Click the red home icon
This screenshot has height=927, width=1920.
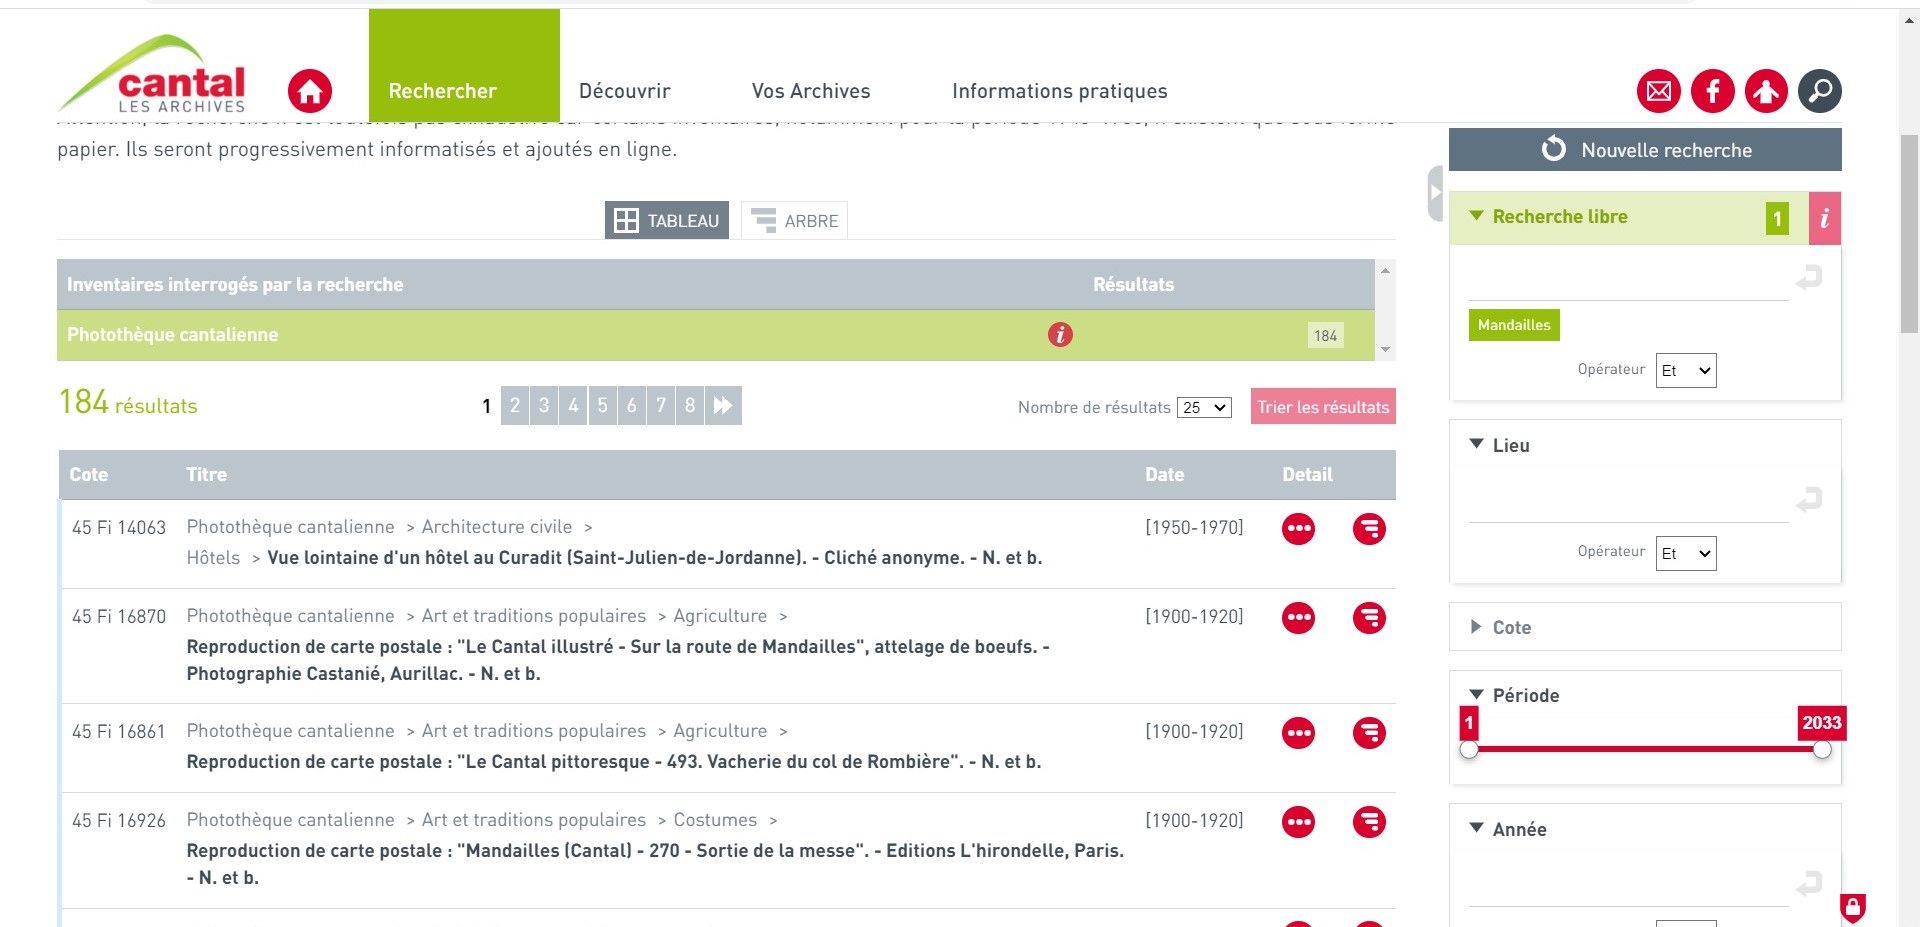pyautogui.click(x=310, y=92)
